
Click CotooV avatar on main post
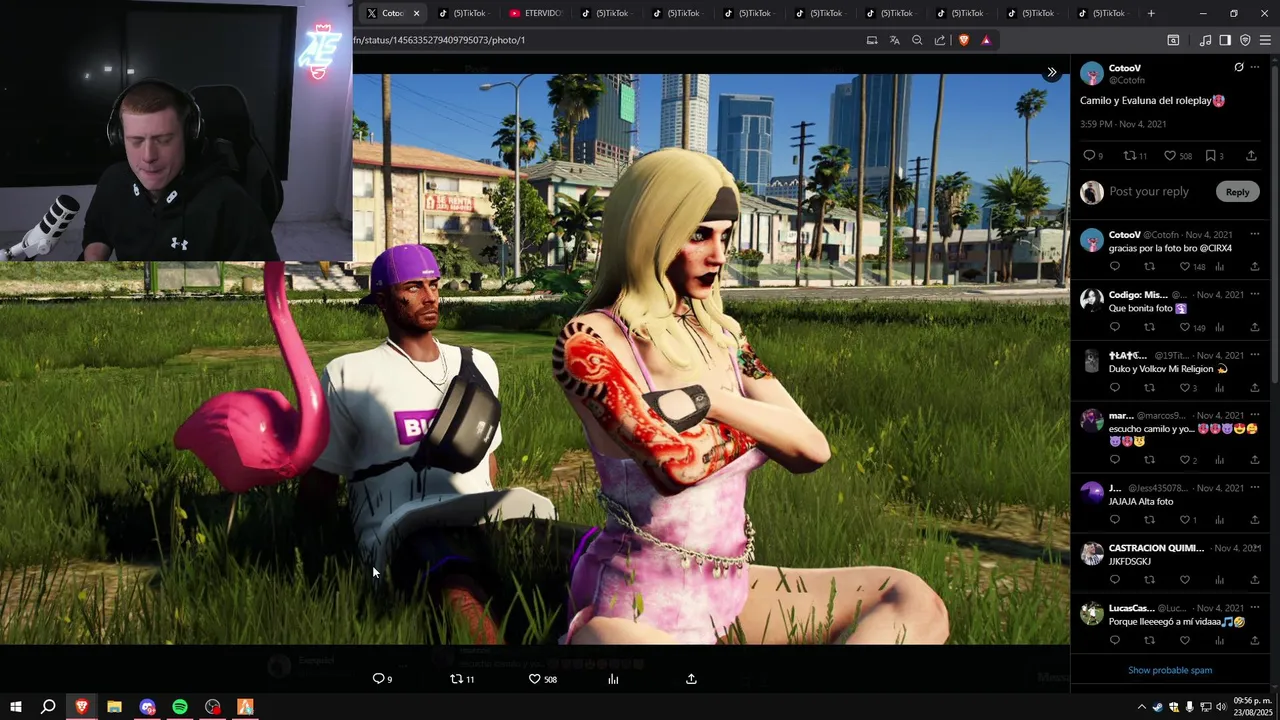point(1091,73)
